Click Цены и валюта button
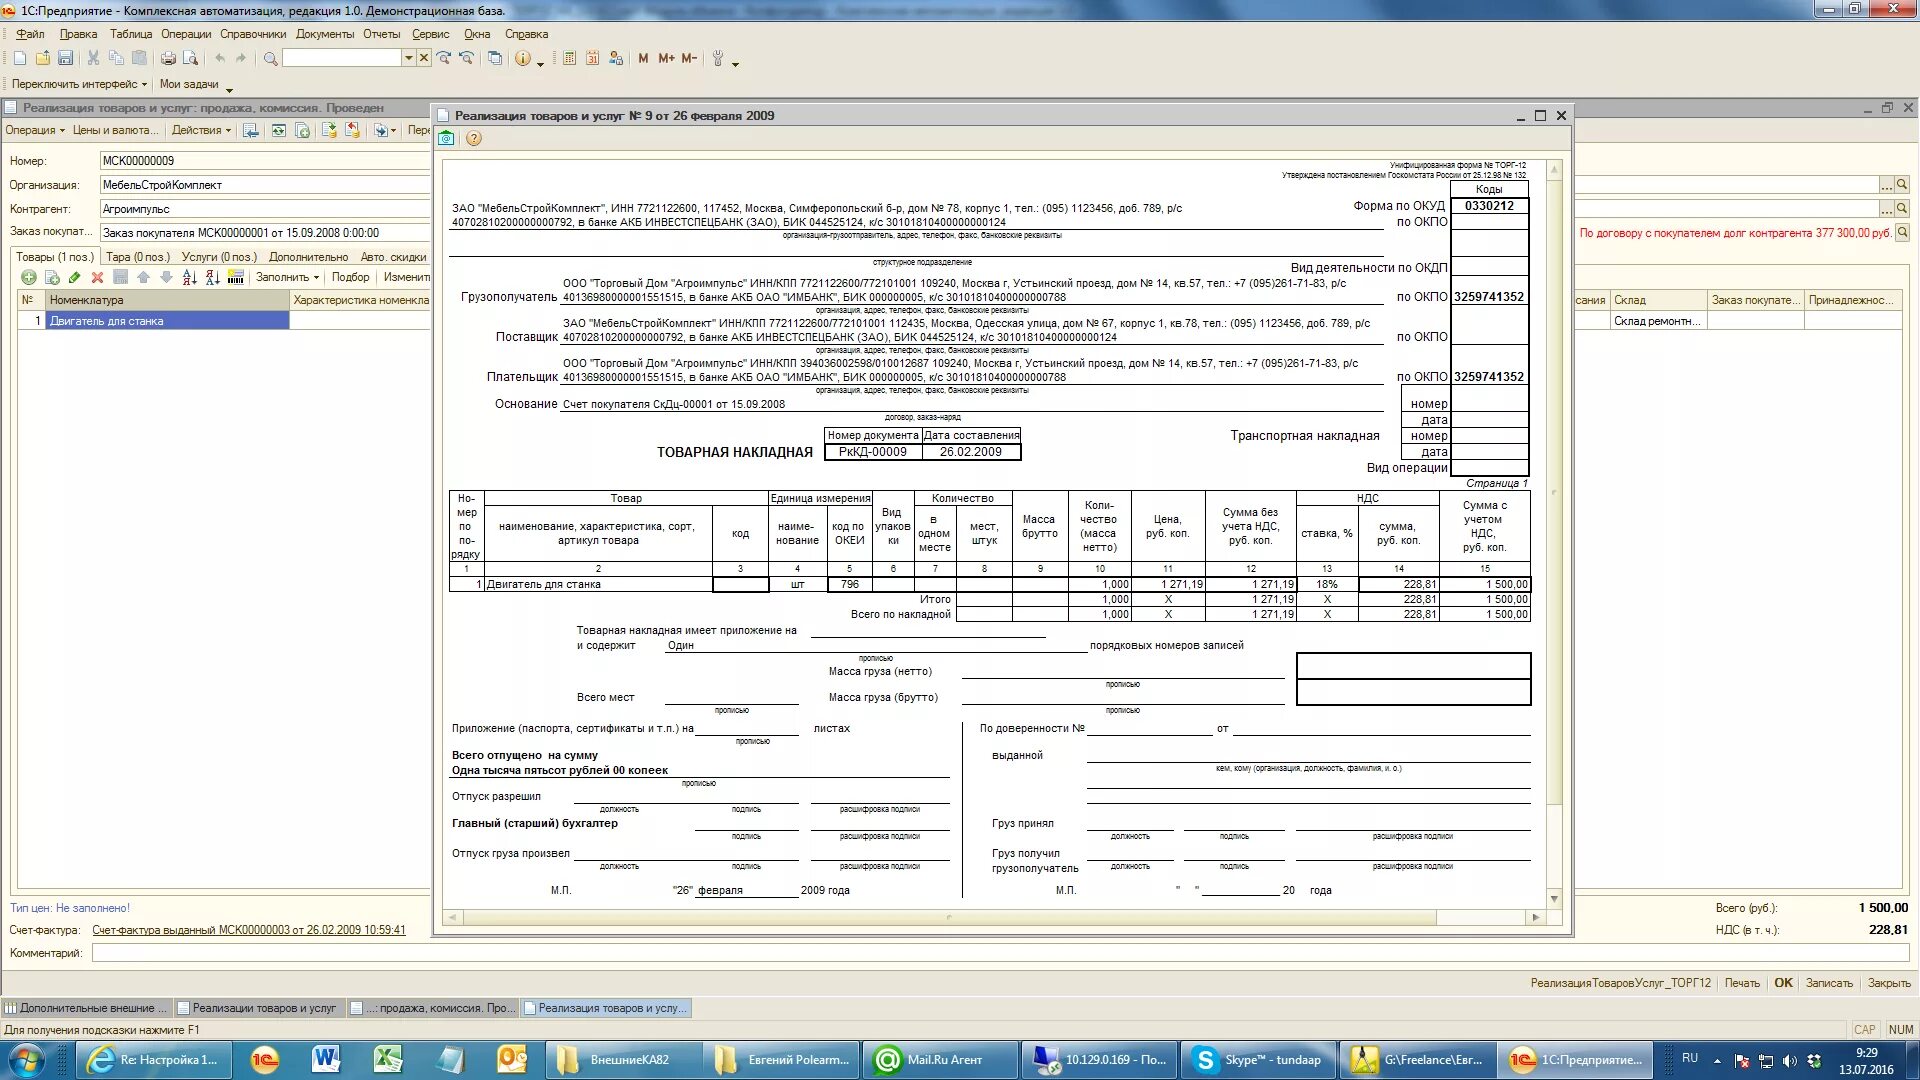Image resolution: width=1920 pixels, height=1080 pixels. click(x=115, y=130)
